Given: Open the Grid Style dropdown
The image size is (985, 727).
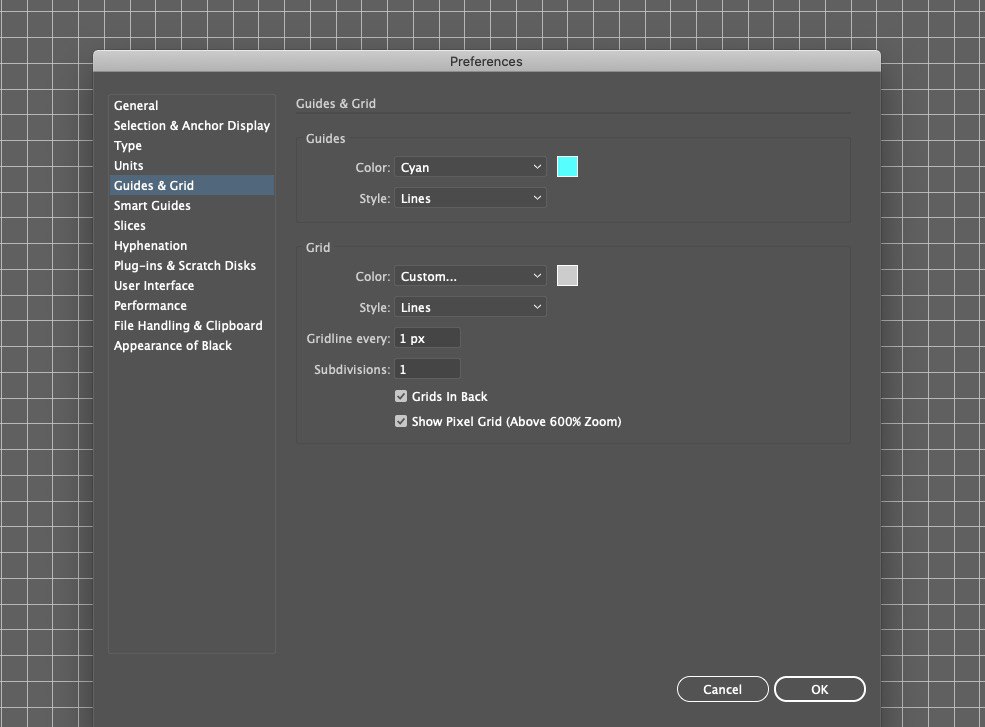Looking at the screenshot, I should [470, 307].
